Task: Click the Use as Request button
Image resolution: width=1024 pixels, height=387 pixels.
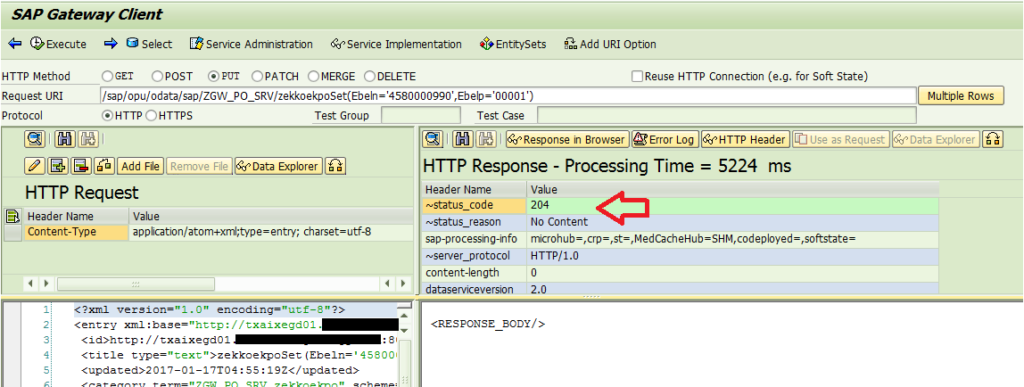Action: [840, 139]
